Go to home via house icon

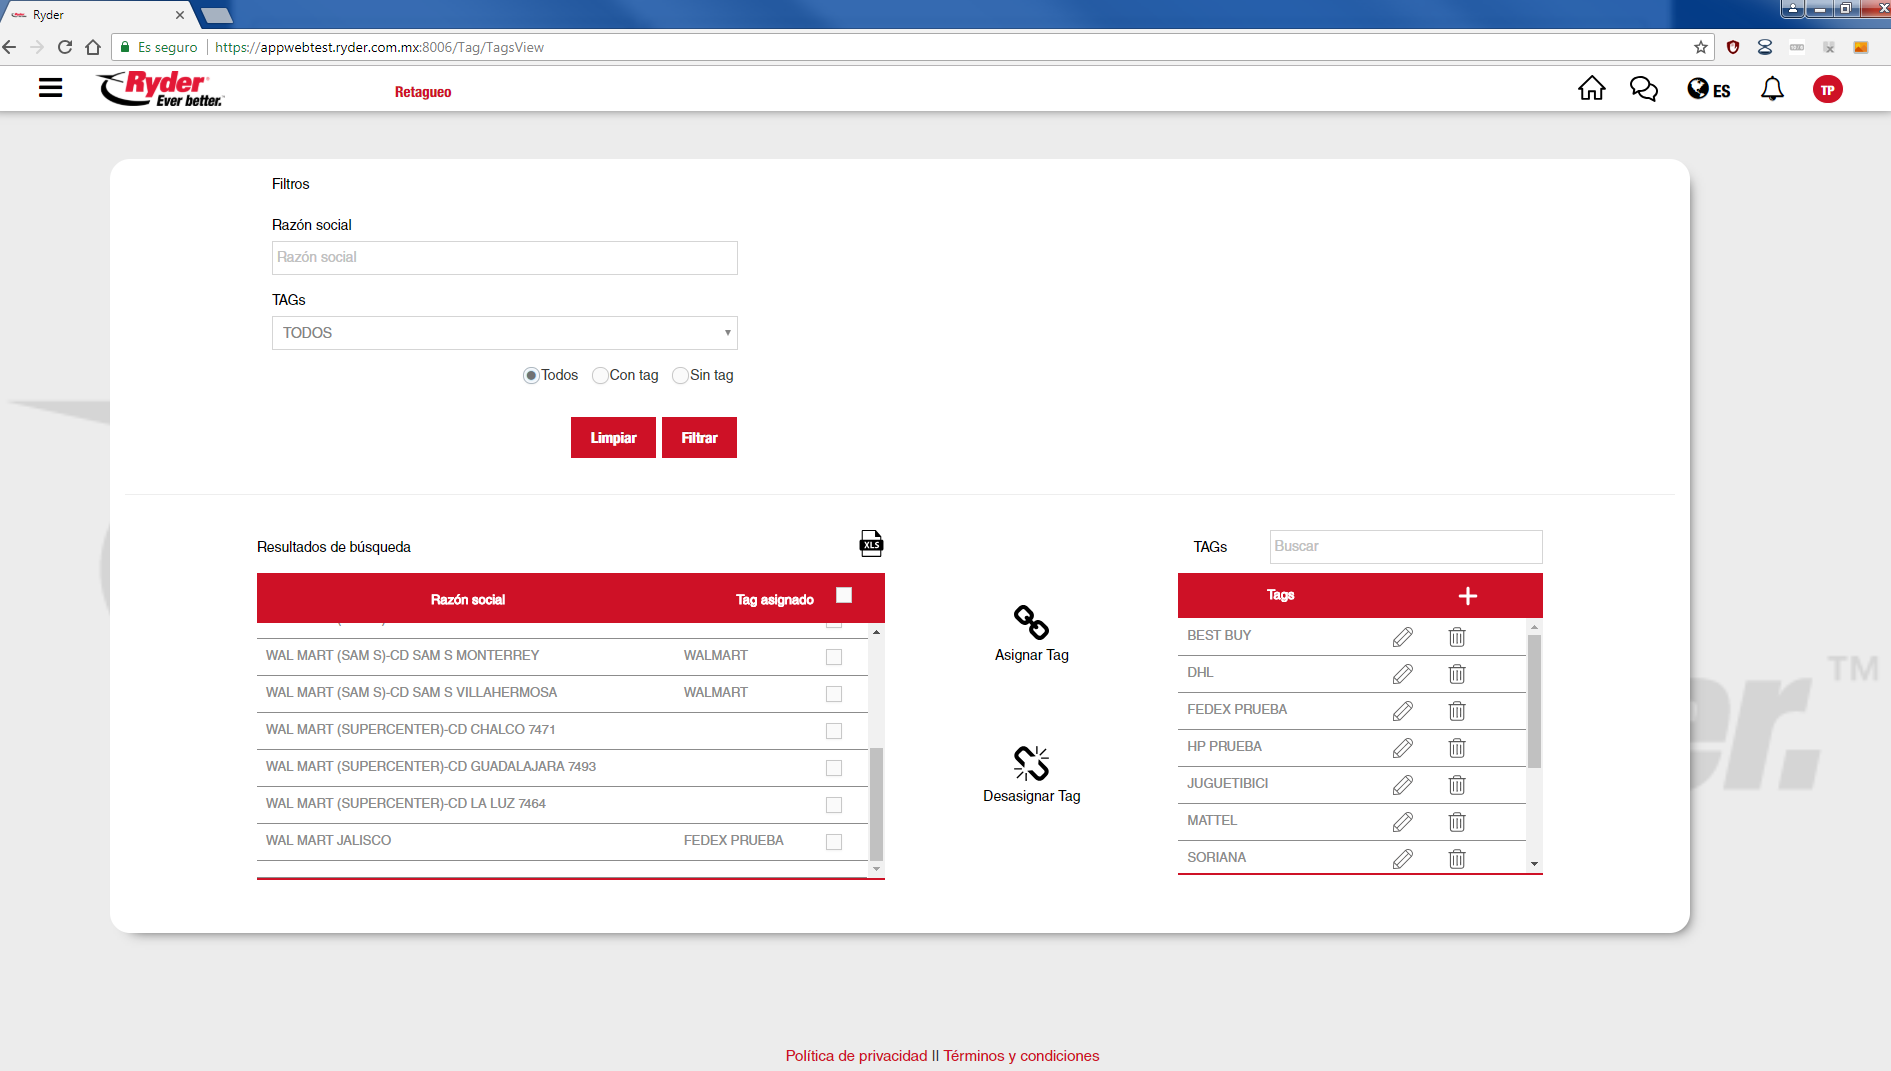pyautogui.click(x=1591, y=89)
